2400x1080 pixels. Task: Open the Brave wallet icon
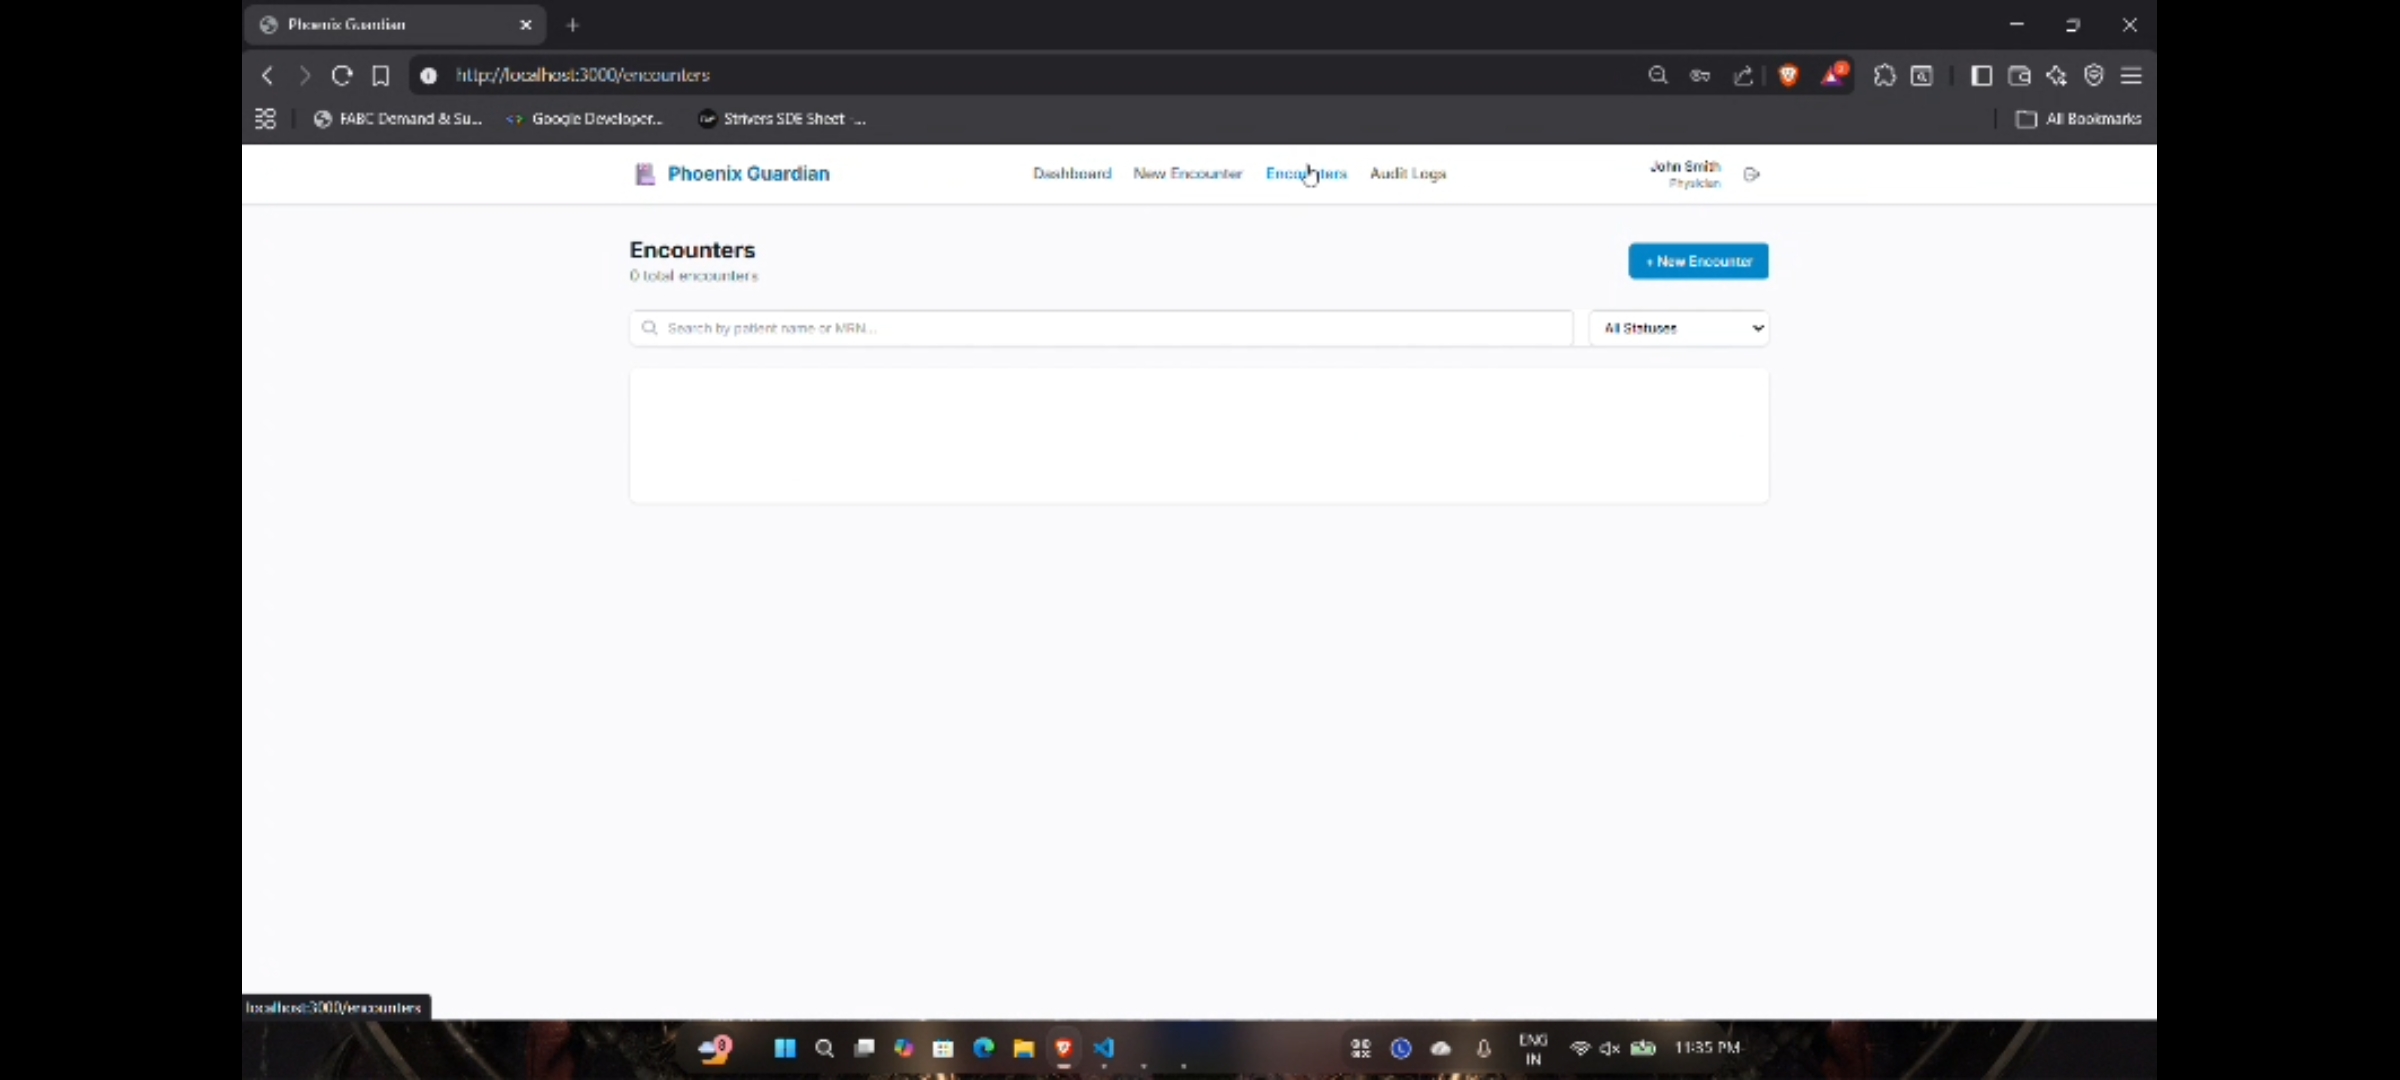click(x=2019, y=75)
